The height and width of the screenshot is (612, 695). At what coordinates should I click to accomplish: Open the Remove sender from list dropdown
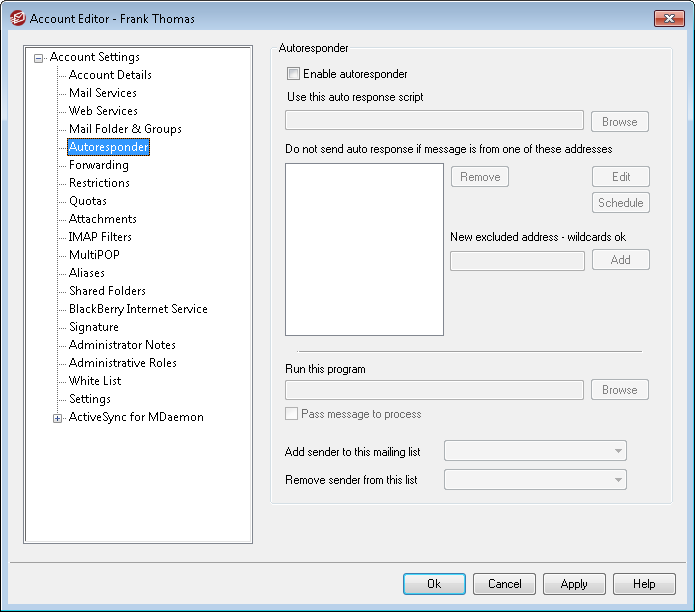[x=535, y=479]
